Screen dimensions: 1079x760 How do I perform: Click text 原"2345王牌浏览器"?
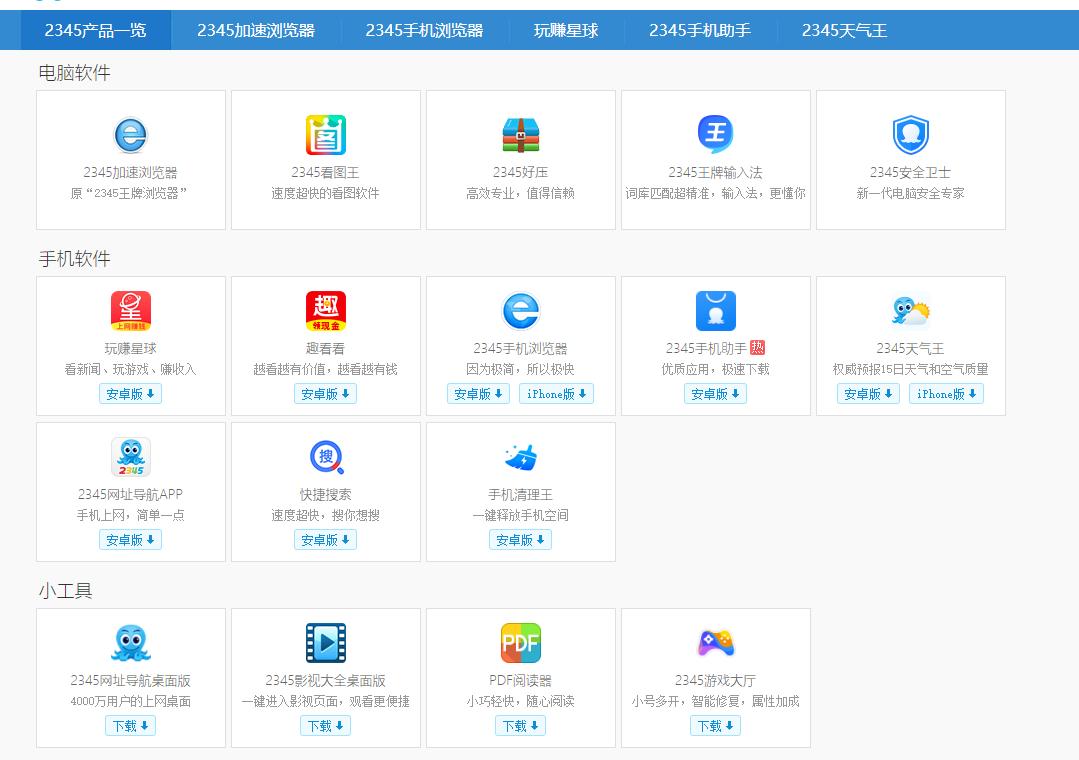point(129,193)
